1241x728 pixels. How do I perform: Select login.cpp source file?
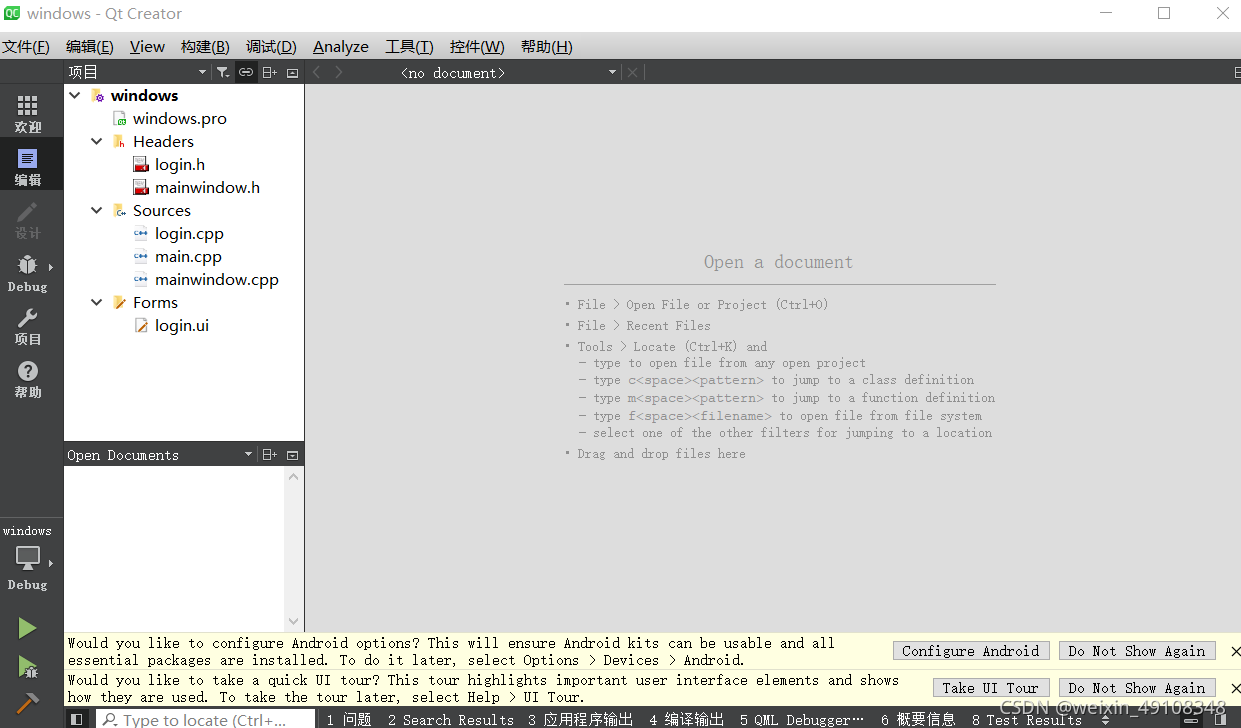click(189, 233)
